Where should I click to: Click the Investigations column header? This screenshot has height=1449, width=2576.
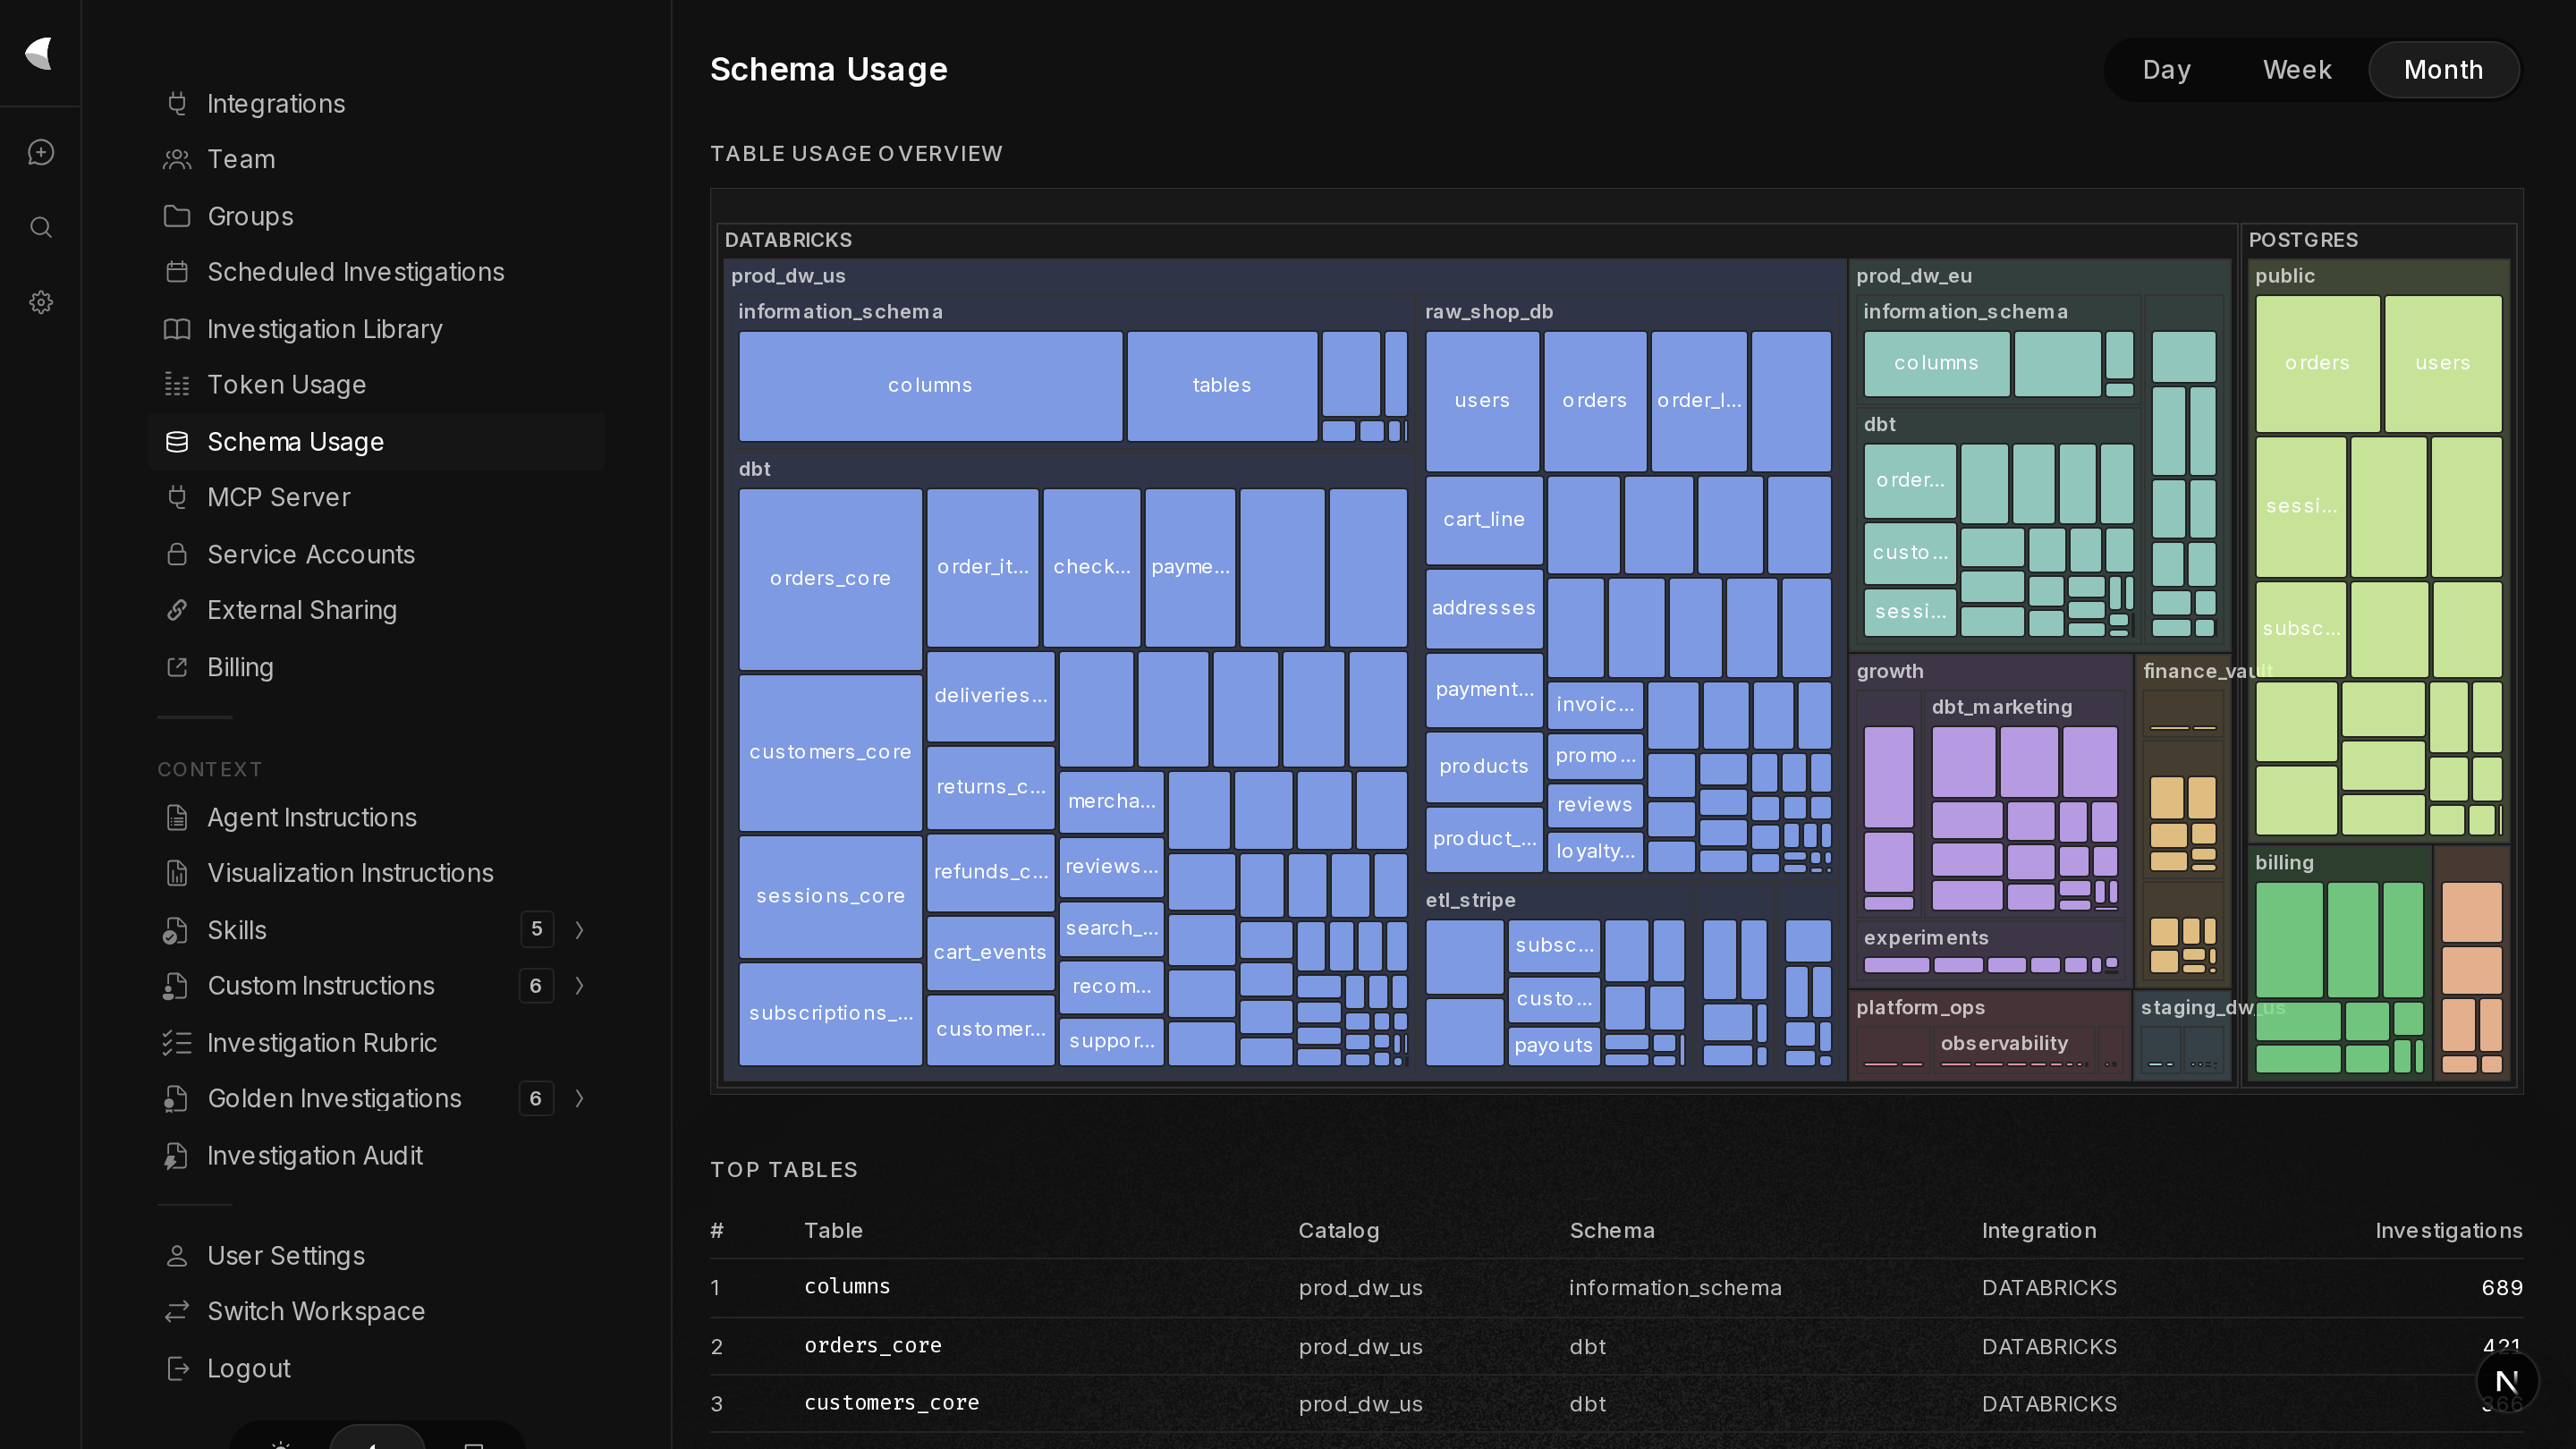point(2448,1230)
